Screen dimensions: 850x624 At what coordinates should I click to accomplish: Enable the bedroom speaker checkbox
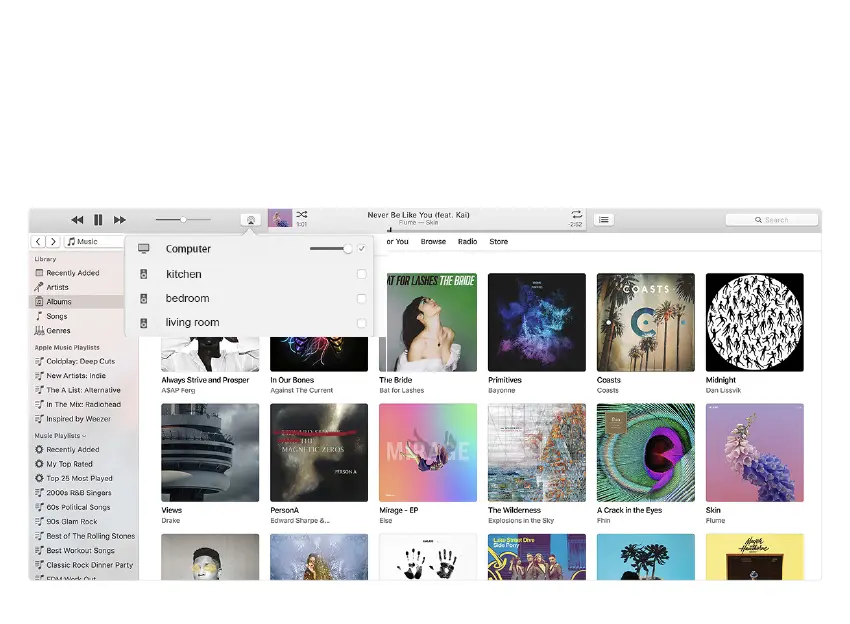click(362, 299)
